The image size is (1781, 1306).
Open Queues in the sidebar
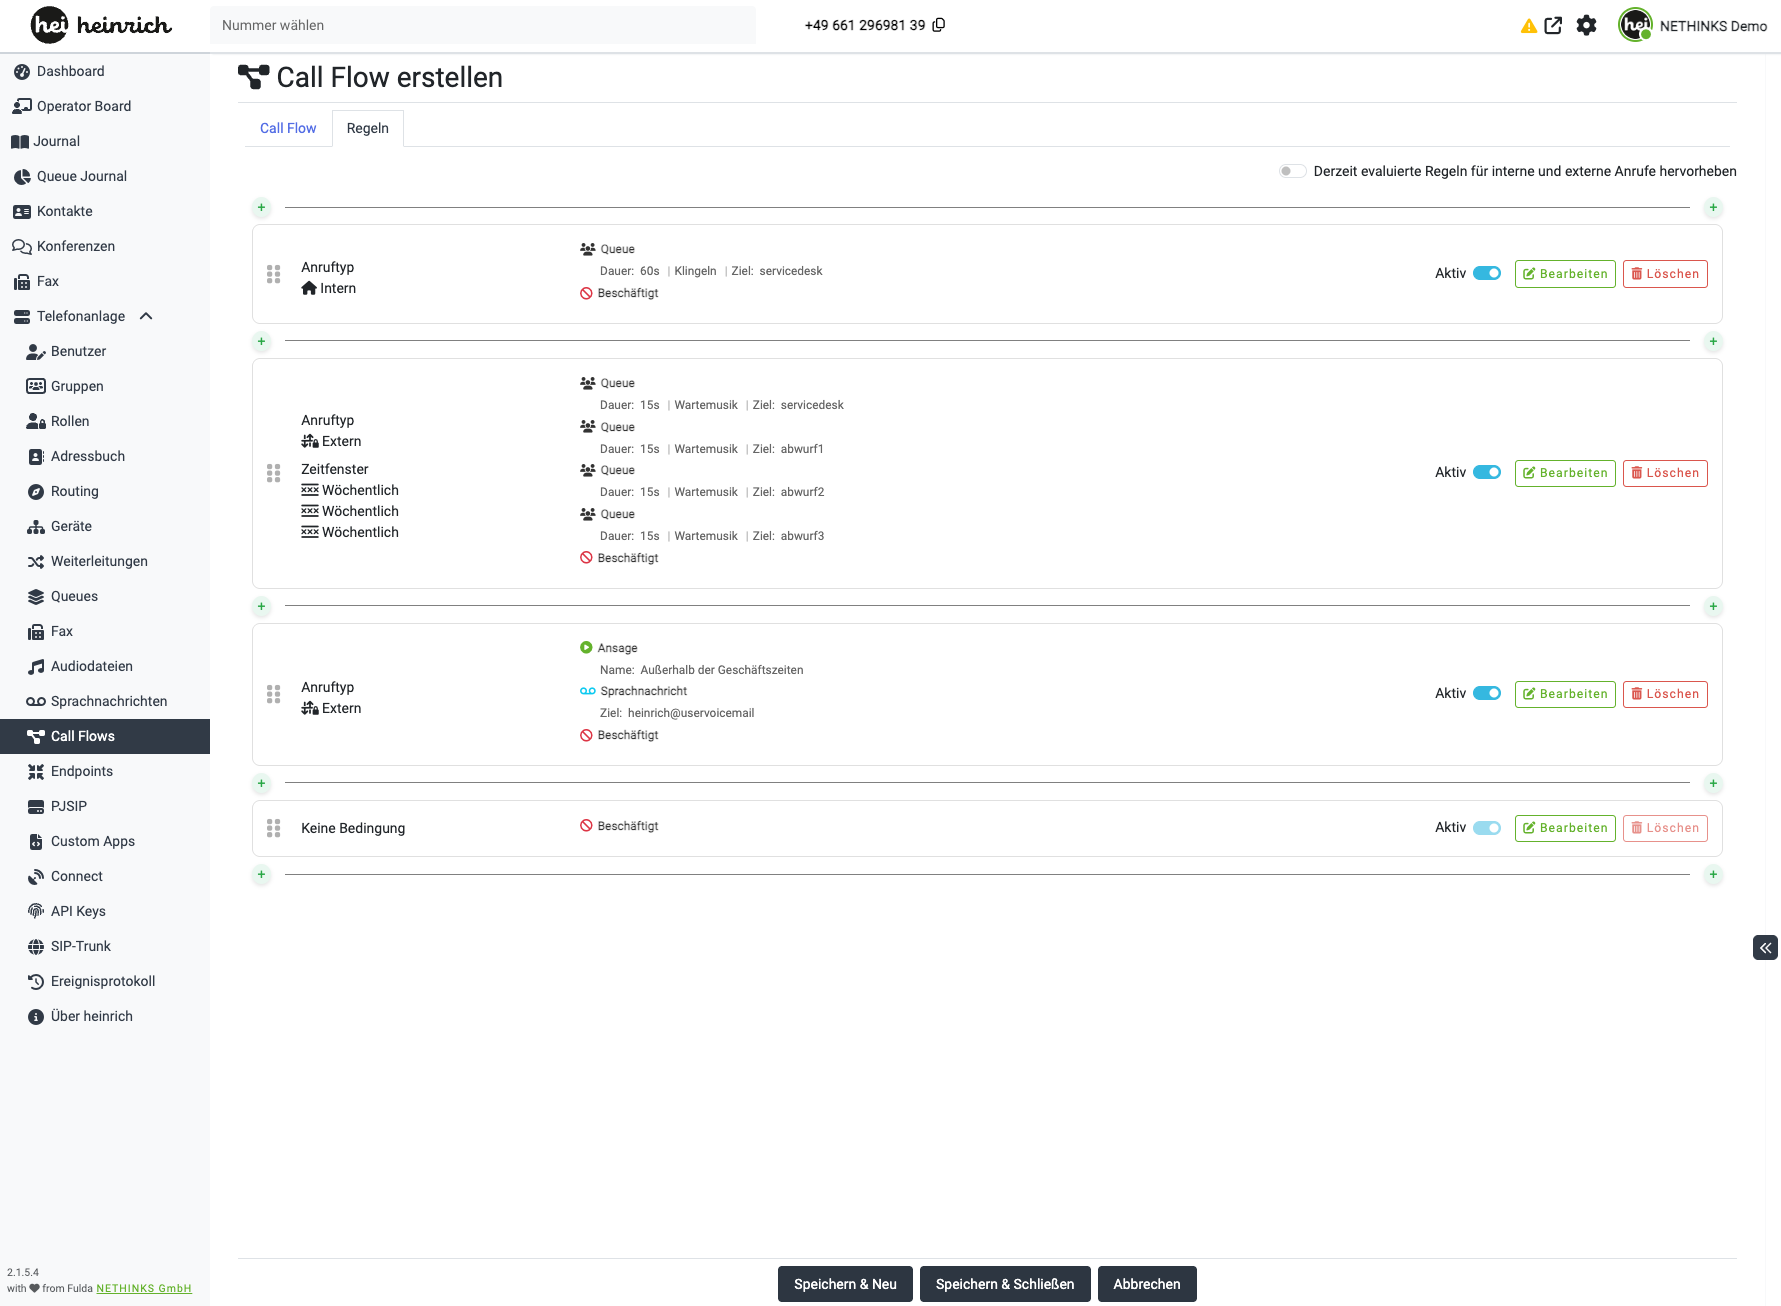(74, 596)
